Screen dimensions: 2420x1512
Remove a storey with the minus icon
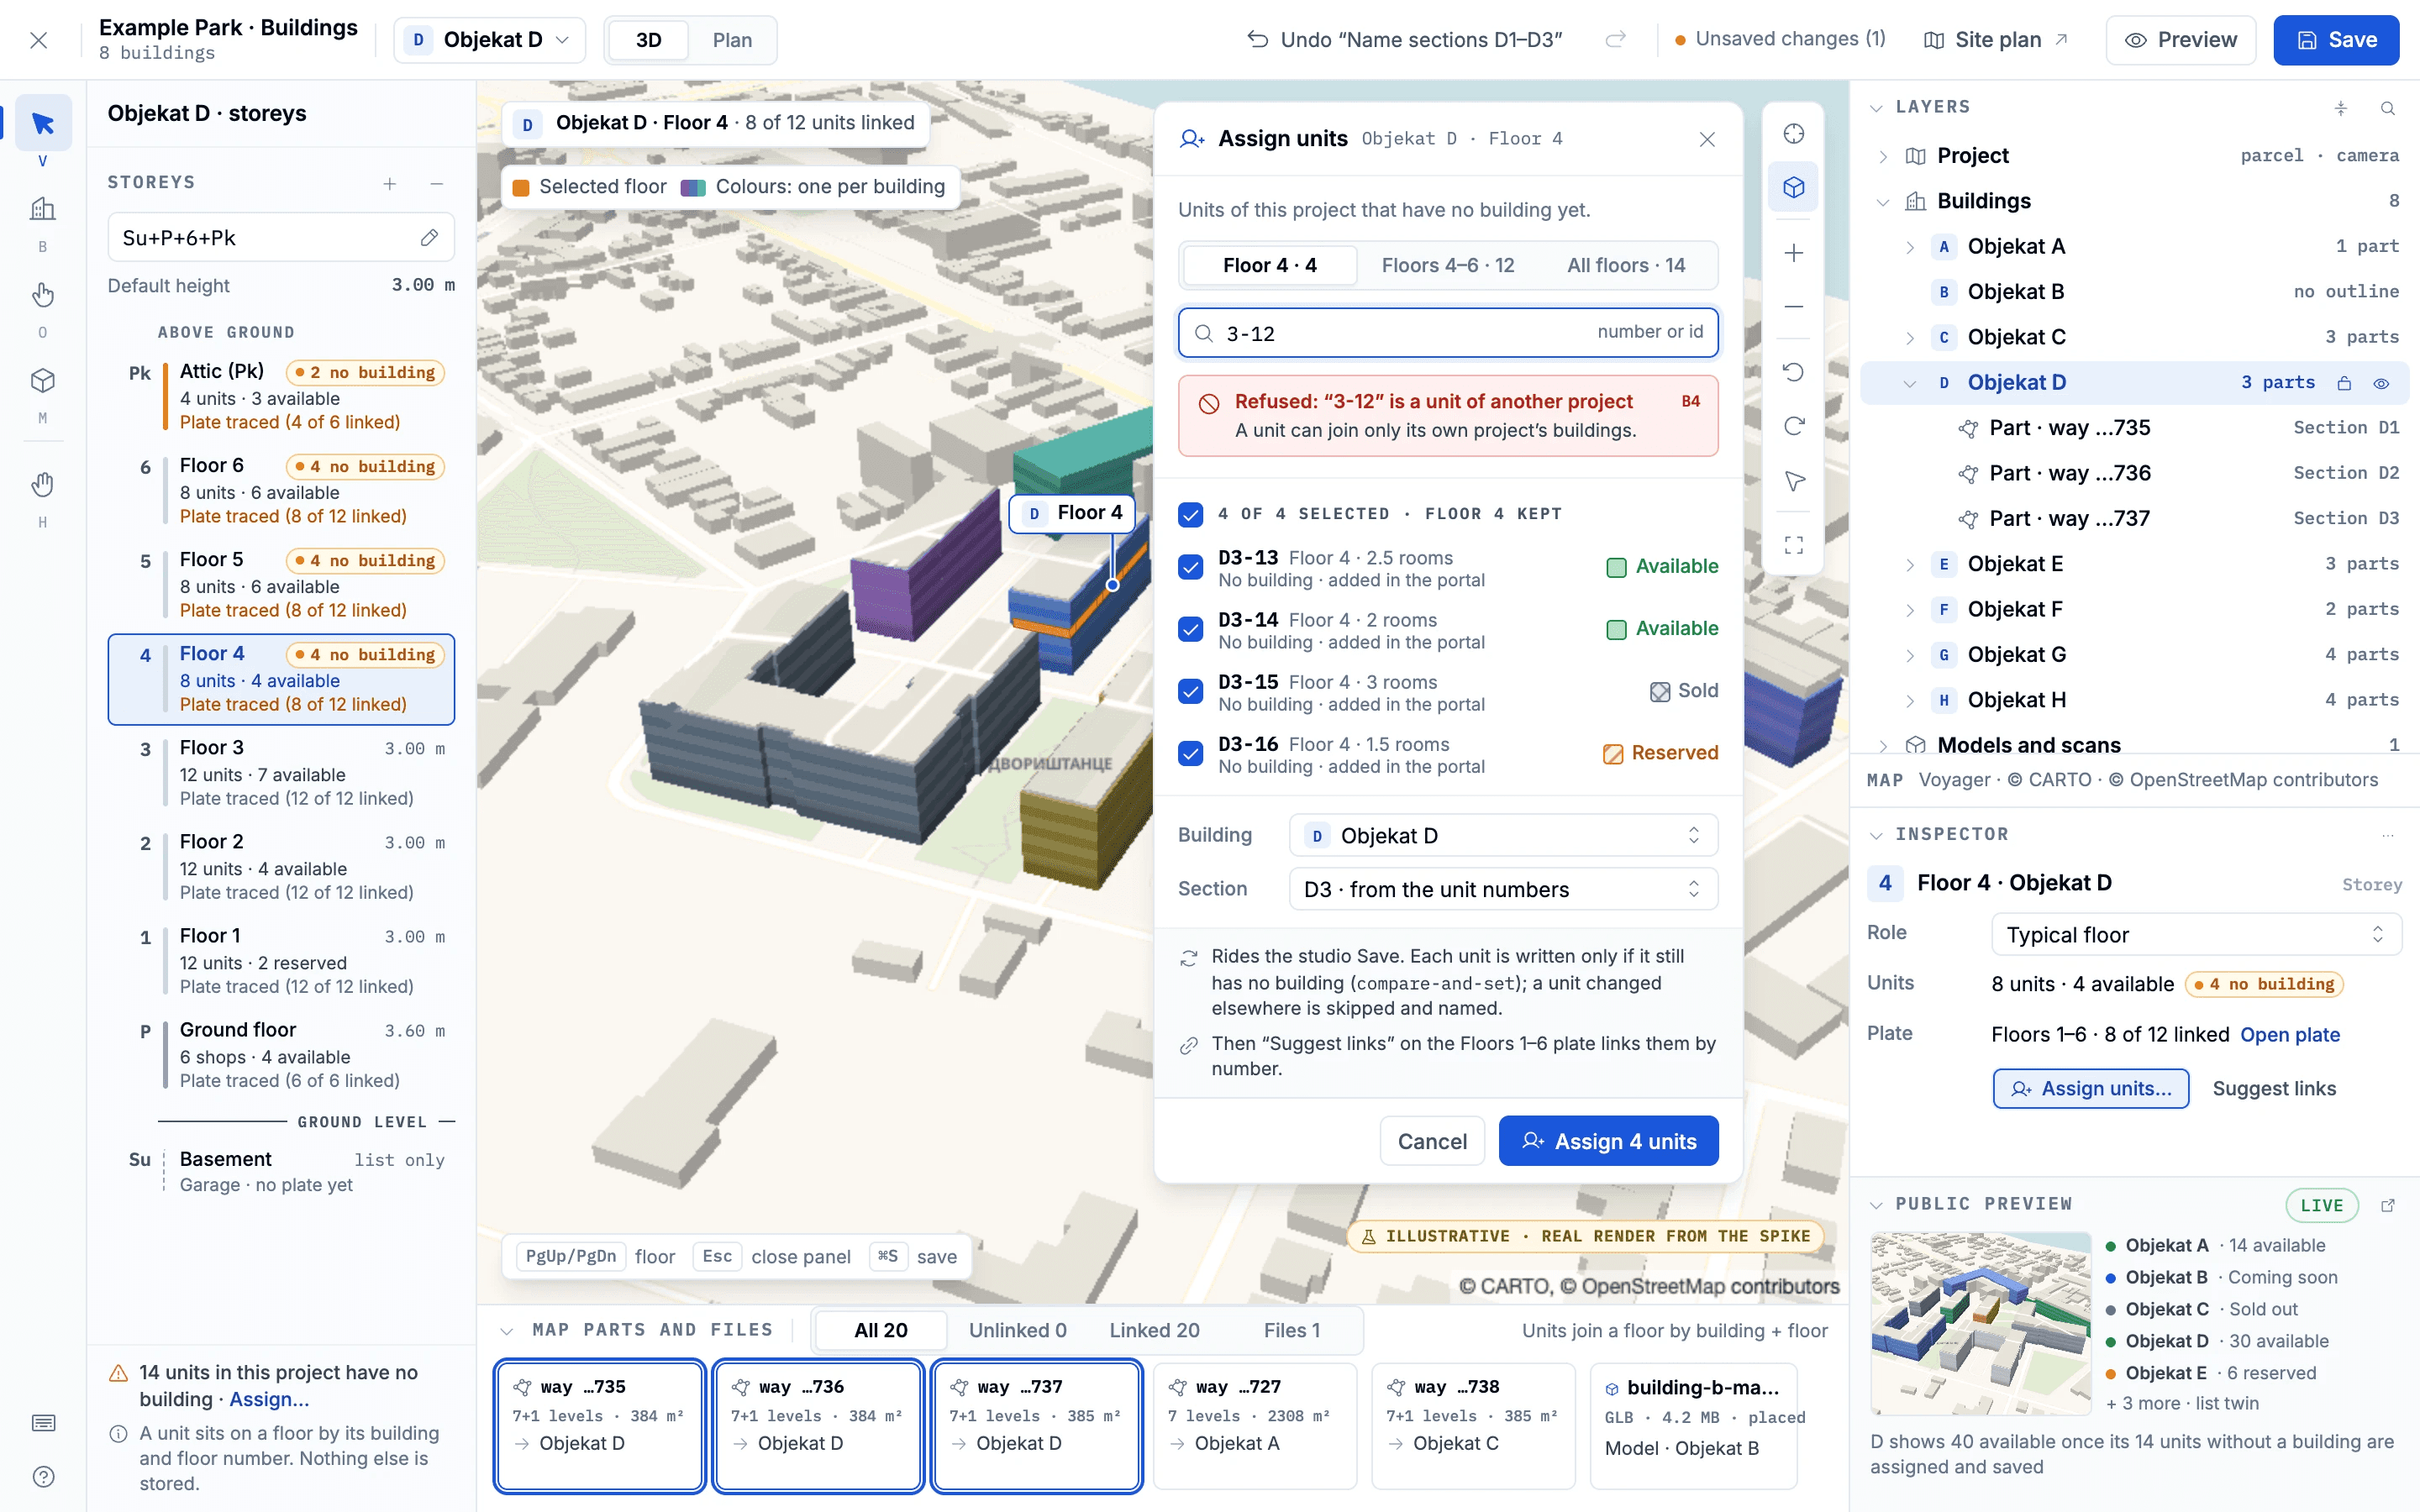[x=436, y=183]
